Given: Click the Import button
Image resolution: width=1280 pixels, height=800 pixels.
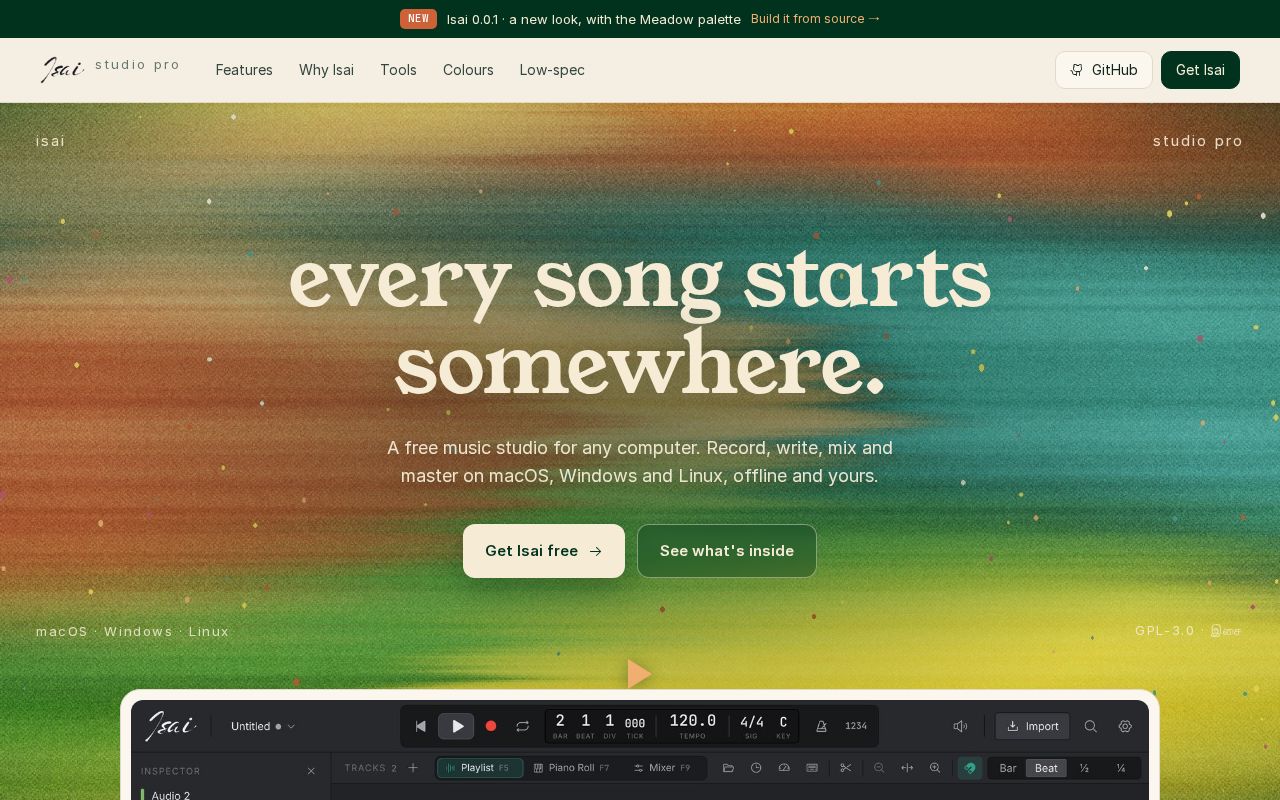Looking at the screenshot, I should [x=1032, y=726].
